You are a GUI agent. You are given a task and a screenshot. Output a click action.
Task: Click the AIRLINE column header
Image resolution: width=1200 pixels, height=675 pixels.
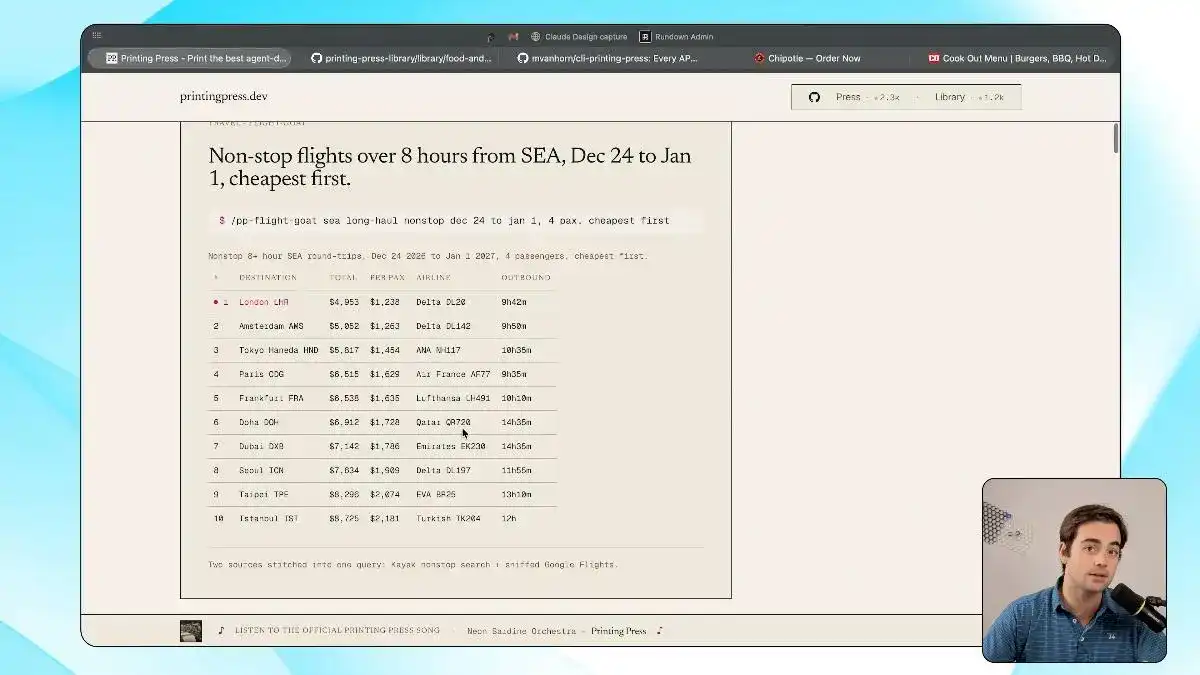click(x=433, y=277)
